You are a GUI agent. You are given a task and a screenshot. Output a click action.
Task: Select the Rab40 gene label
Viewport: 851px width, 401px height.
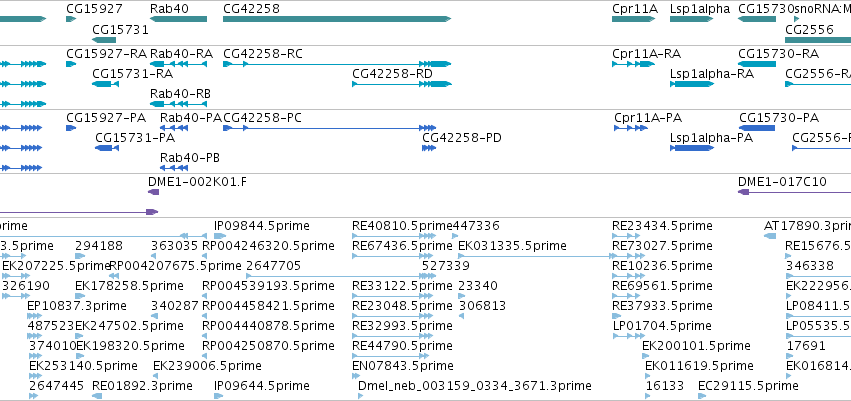click(169, 9)
